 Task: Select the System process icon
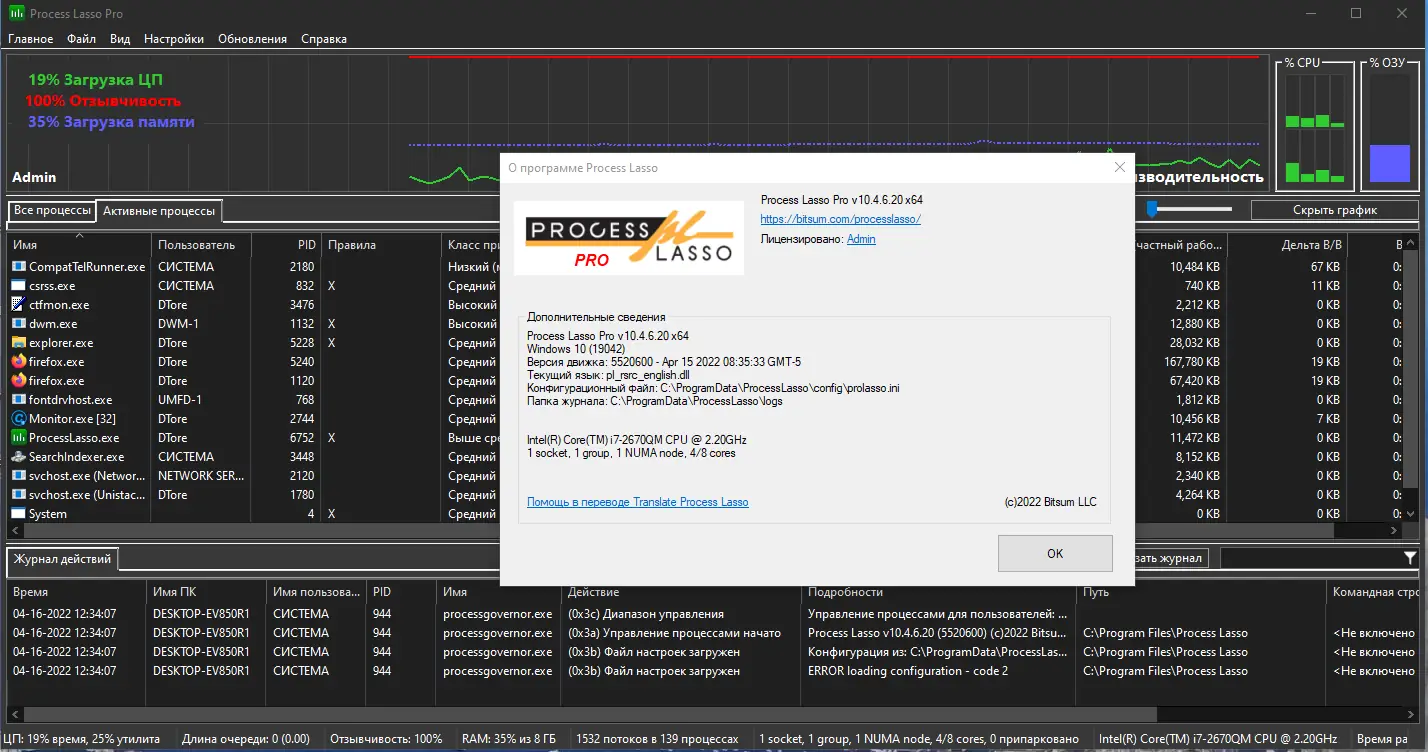(x=19, y=514)
